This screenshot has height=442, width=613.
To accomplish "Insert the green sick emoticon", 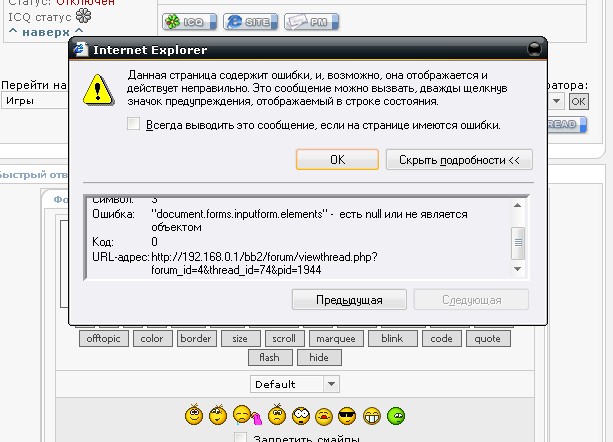I will pos(396,416).
